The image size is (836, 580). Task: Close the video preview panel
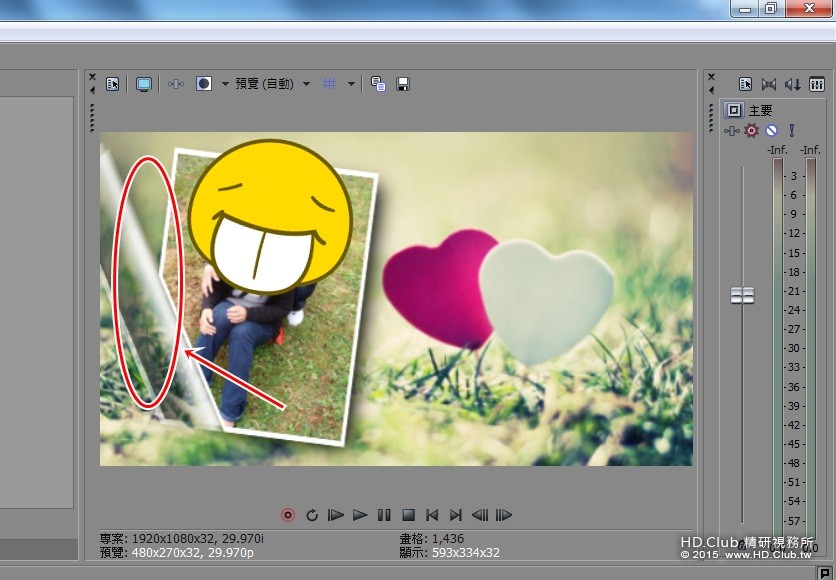92,77
